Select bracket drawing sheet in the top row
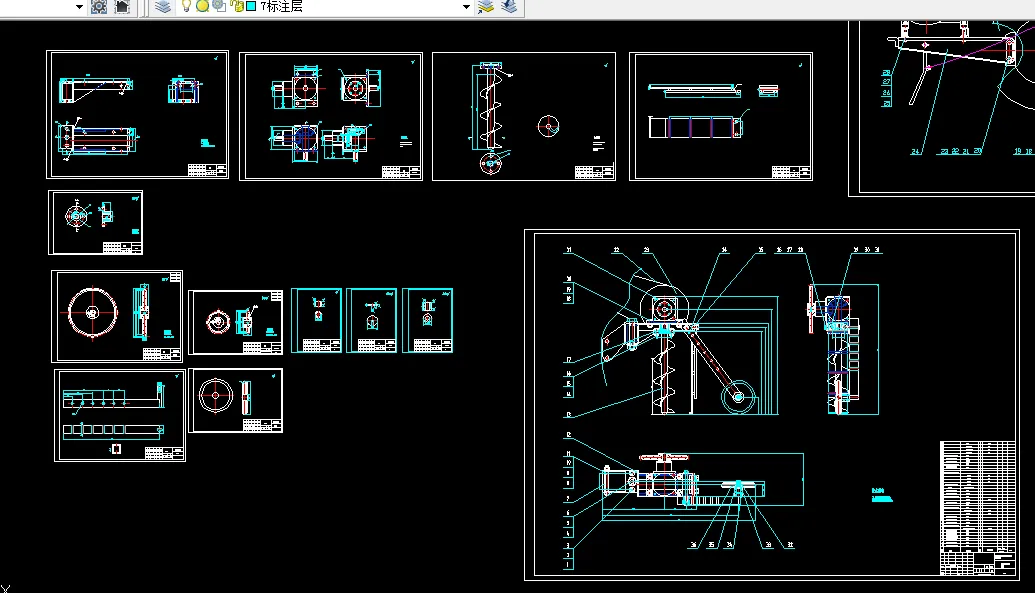The width and height of the screenshot is (1035, 593). [137, 114]
